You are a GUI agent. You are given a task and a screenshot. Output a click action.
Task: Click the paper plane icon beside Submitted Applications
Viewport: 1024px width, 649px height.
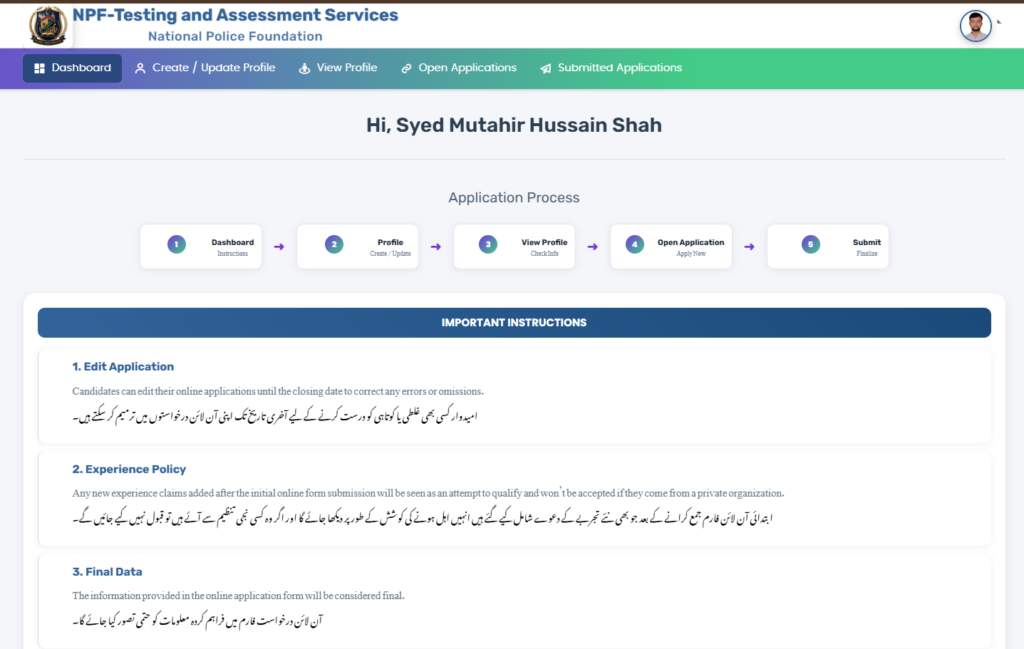(x=545, y=69)
